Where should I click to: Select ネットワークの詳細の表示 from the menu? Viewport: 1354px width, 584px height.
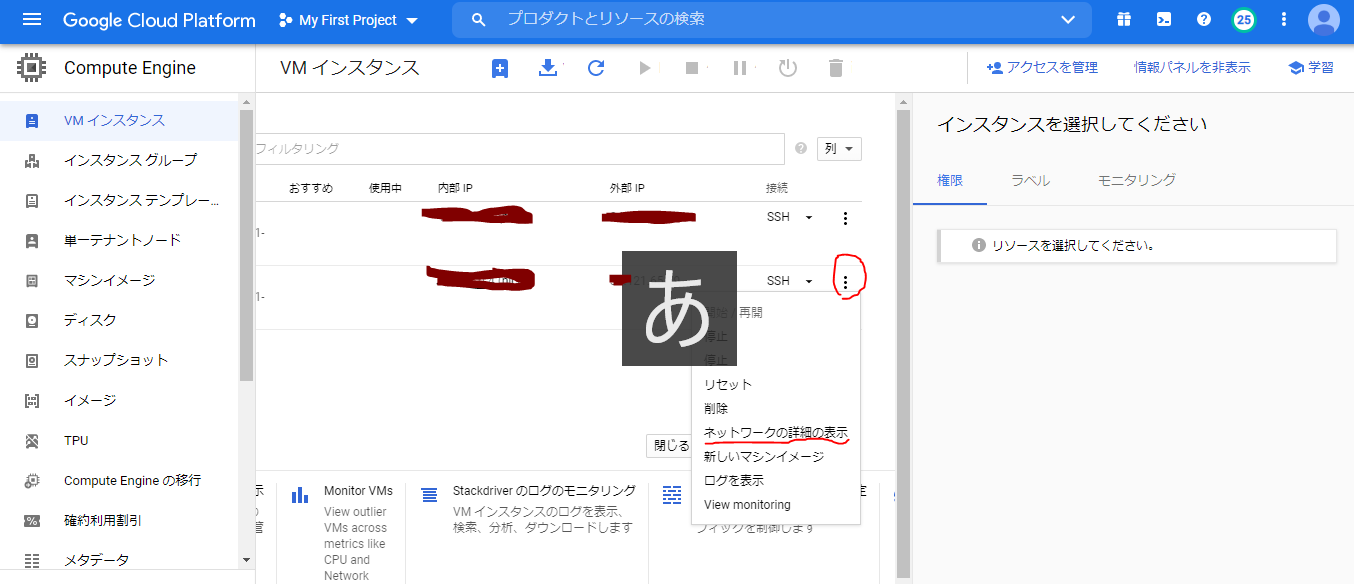click(x=777, y=432)
